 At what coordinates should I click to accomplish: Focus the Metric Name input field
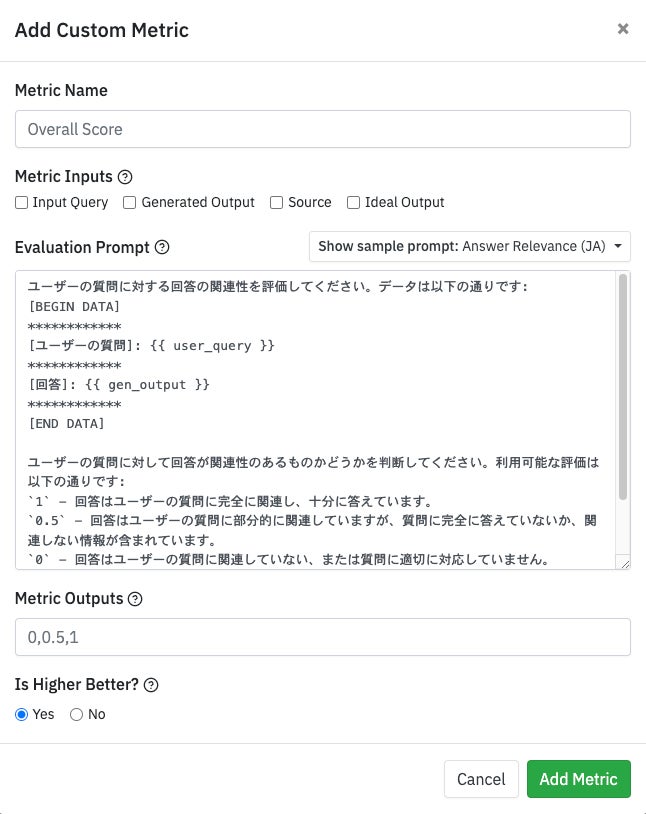pos(322,129)
